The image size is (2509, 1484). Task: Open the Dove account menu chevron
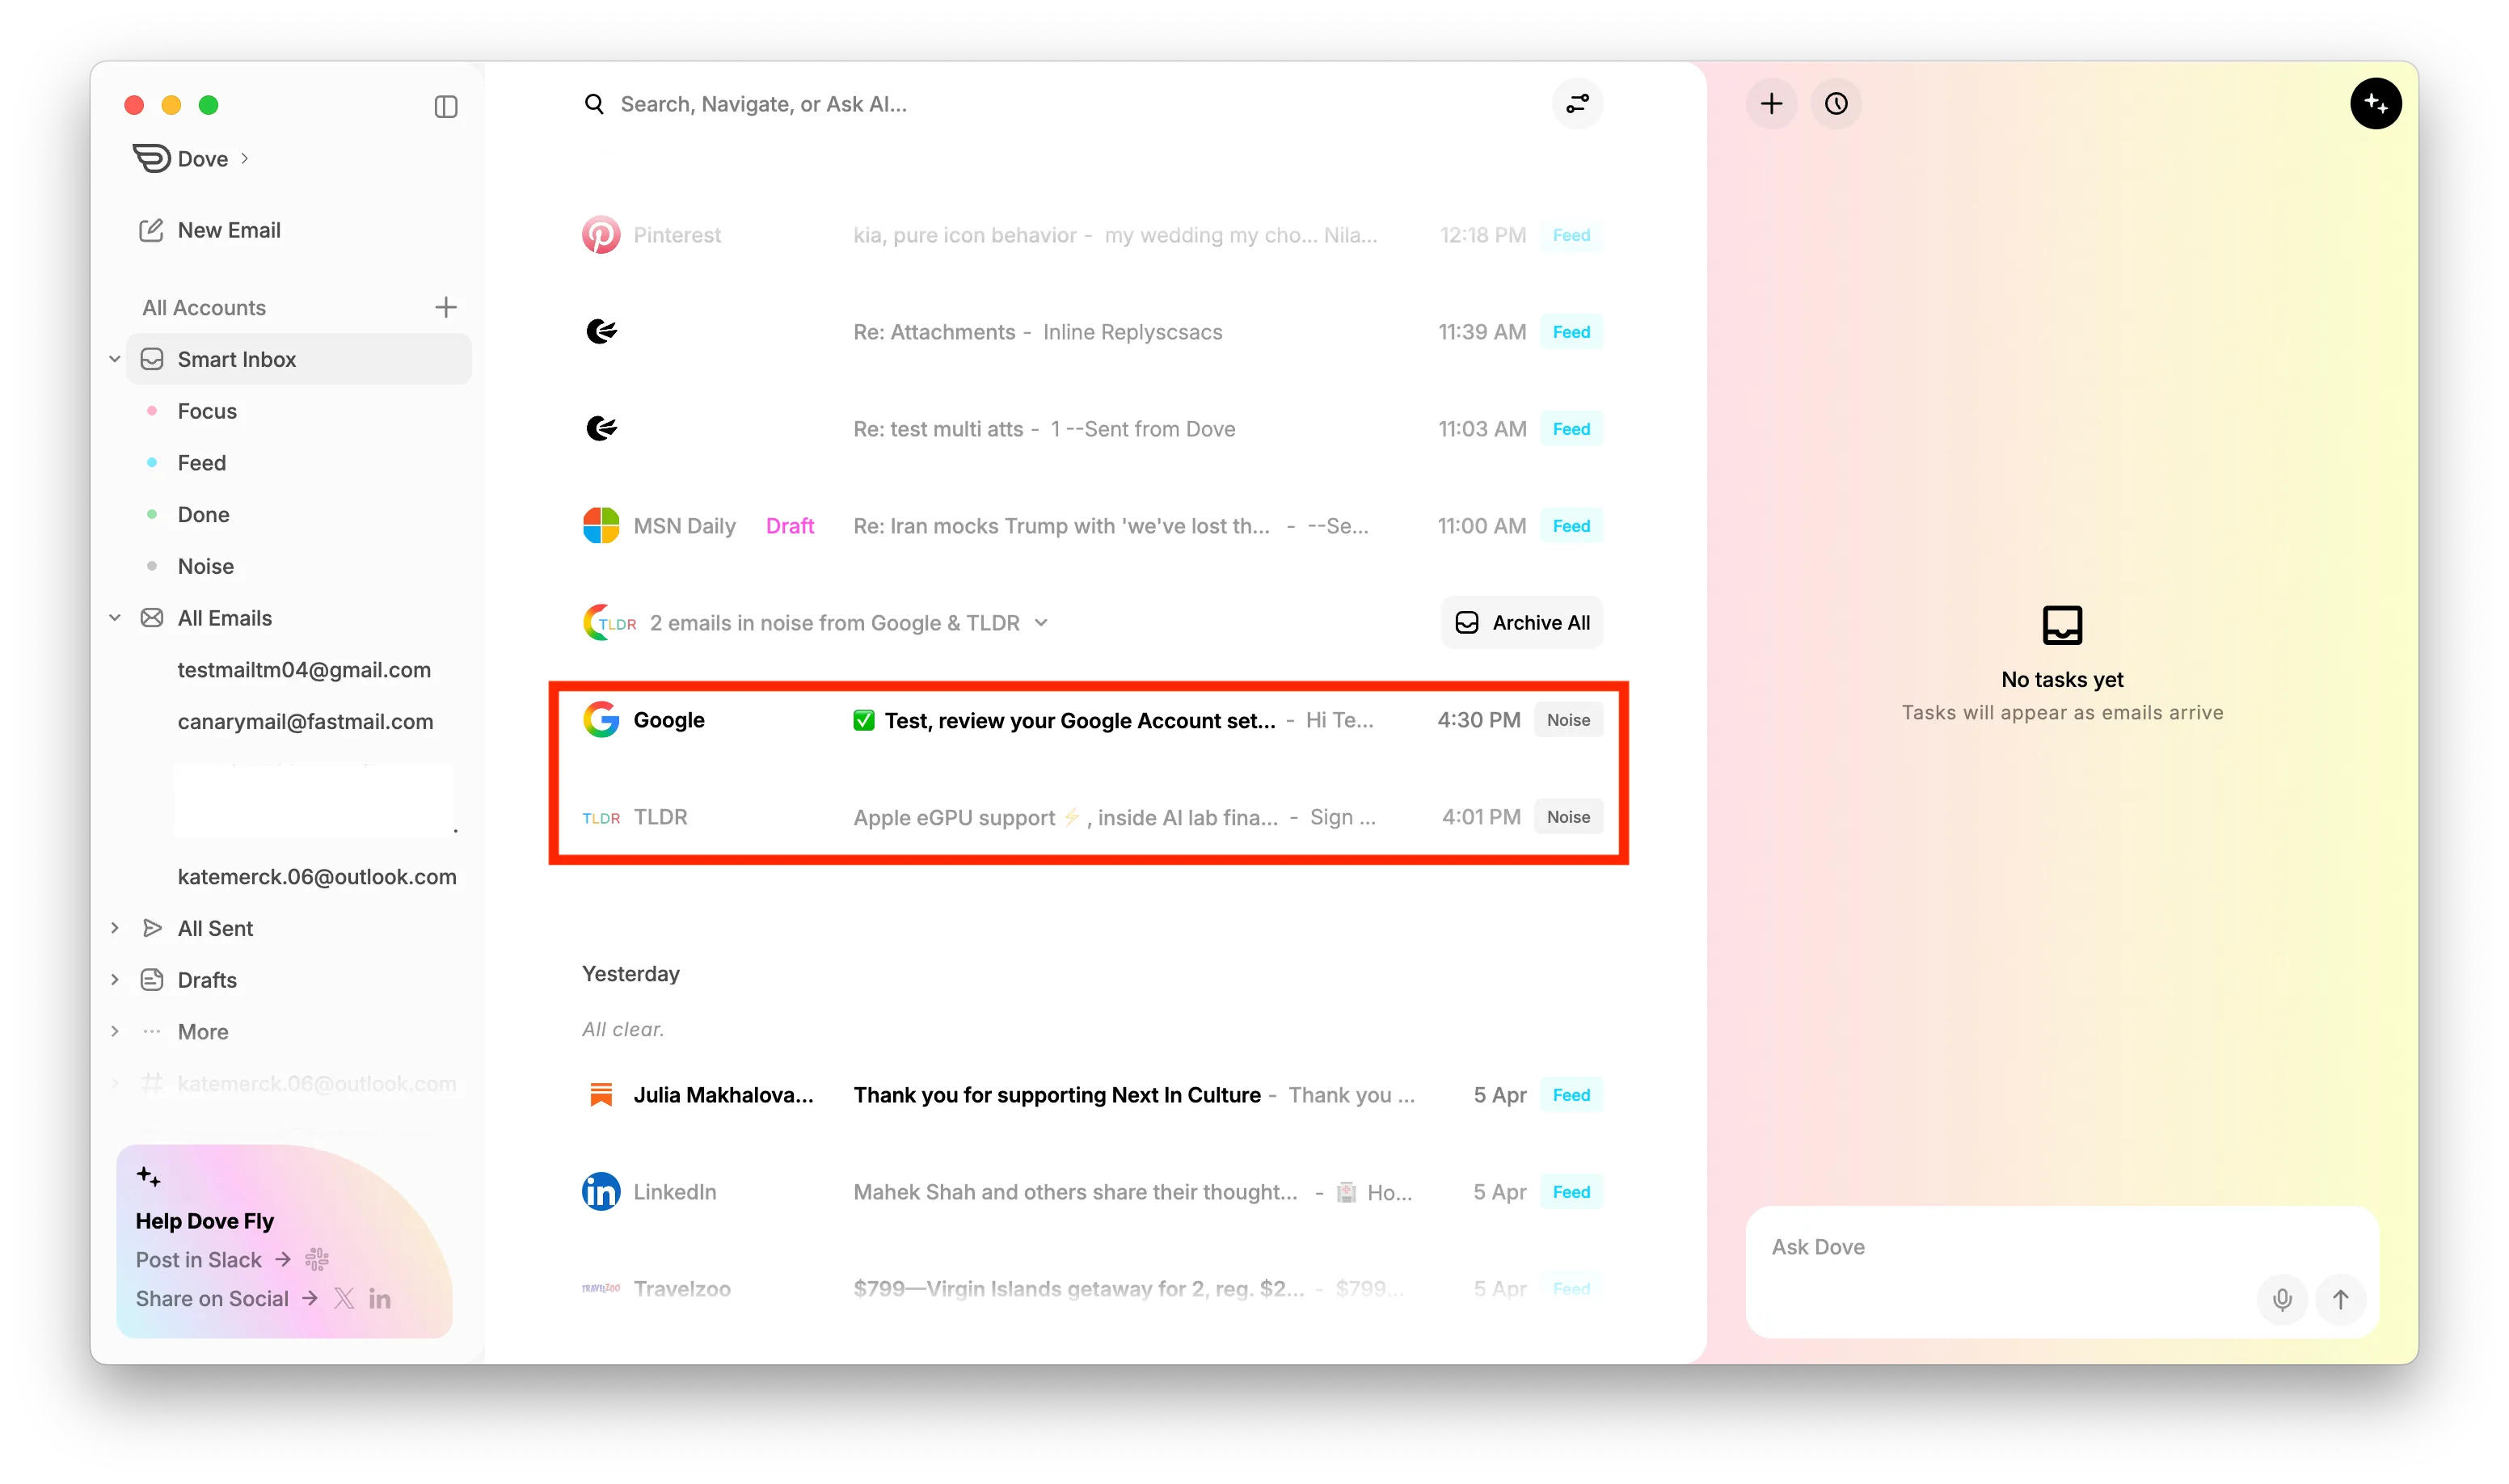click(245, 159)
